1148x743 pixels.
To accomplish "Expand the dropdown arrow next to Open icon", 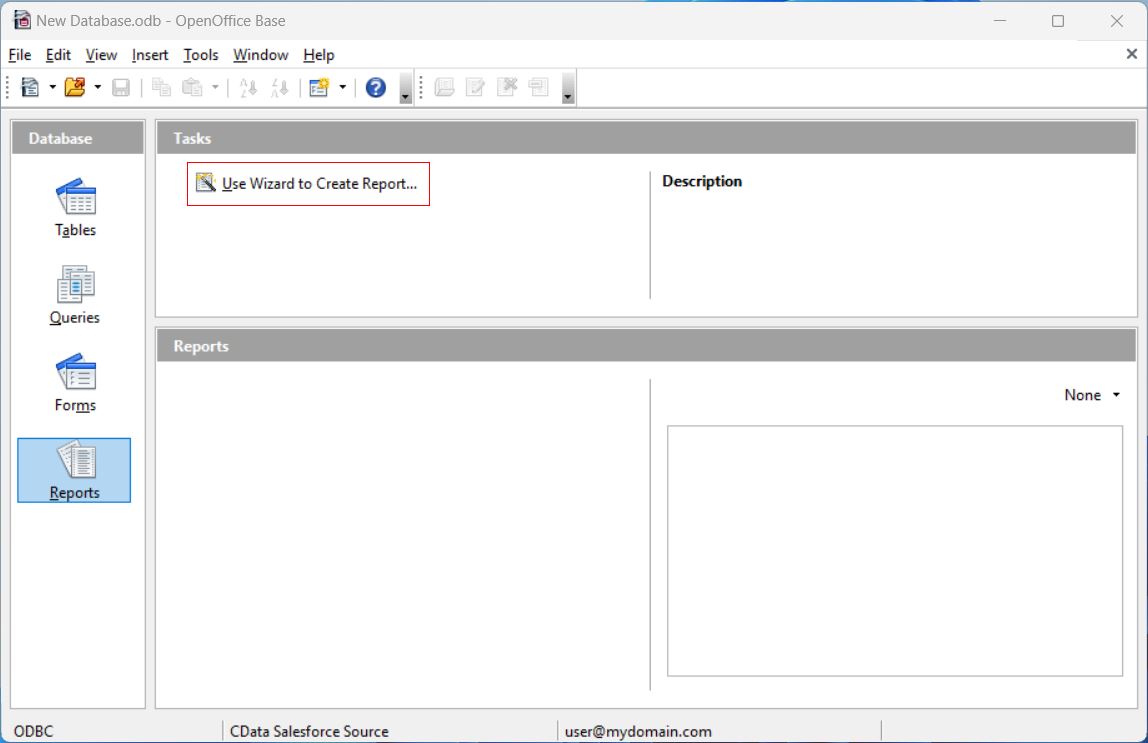I will coord(97,88).
